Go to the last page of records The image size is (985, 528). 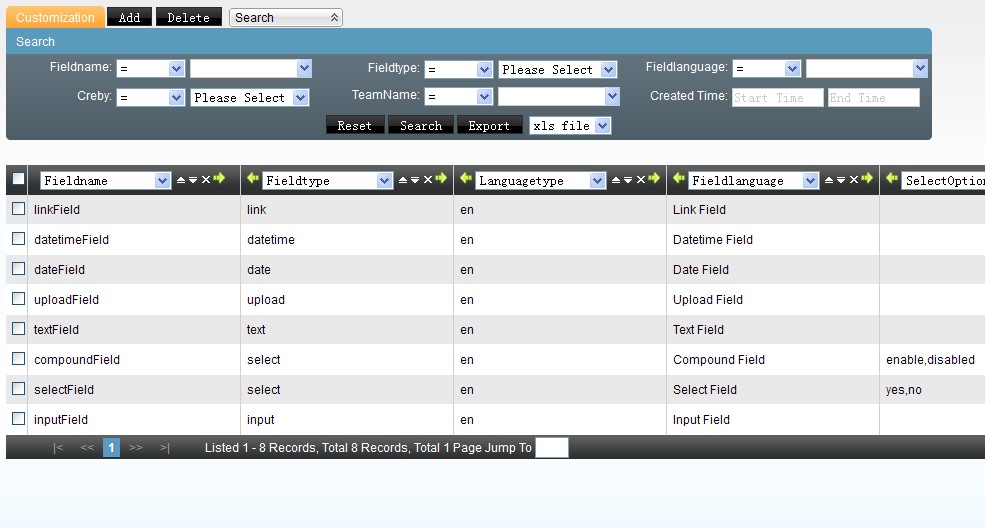pyautogui.click(x=164, y=448)
